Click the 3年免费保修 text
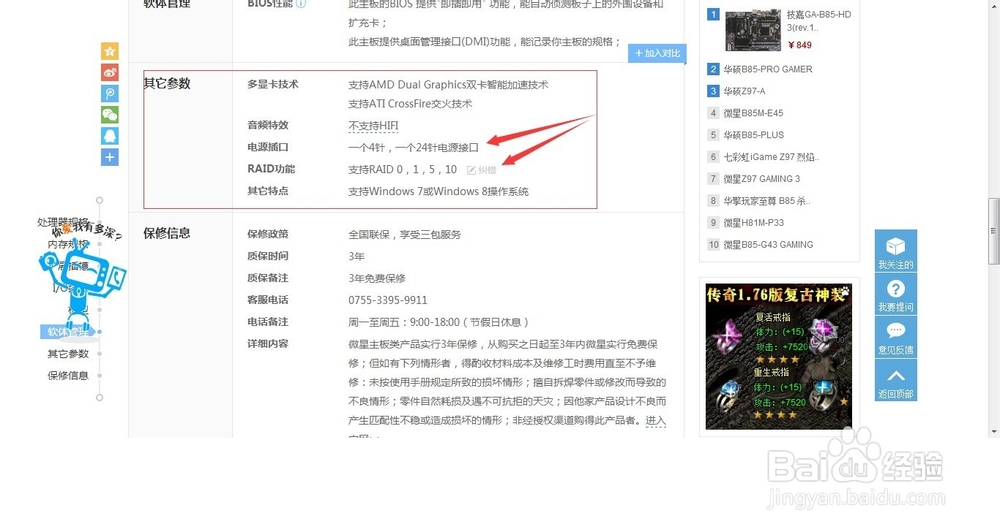 (377, 278)
